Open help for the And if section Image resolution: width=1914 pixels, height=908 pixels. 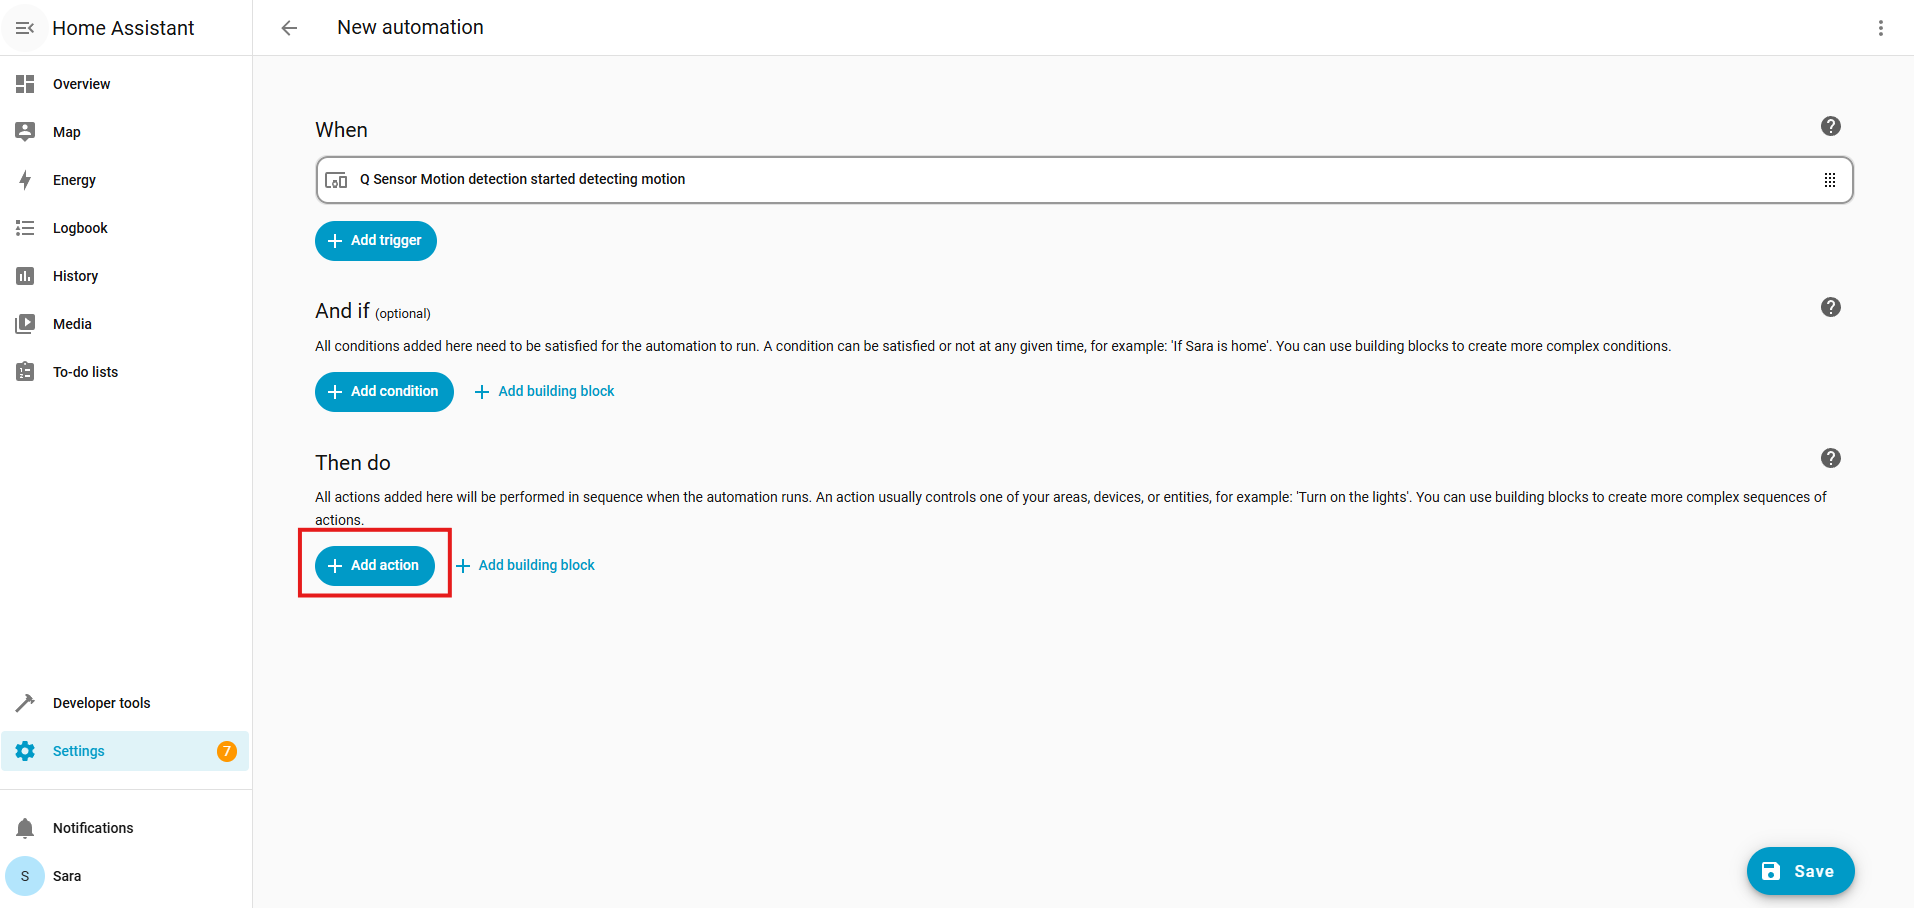coord(1831,307)
